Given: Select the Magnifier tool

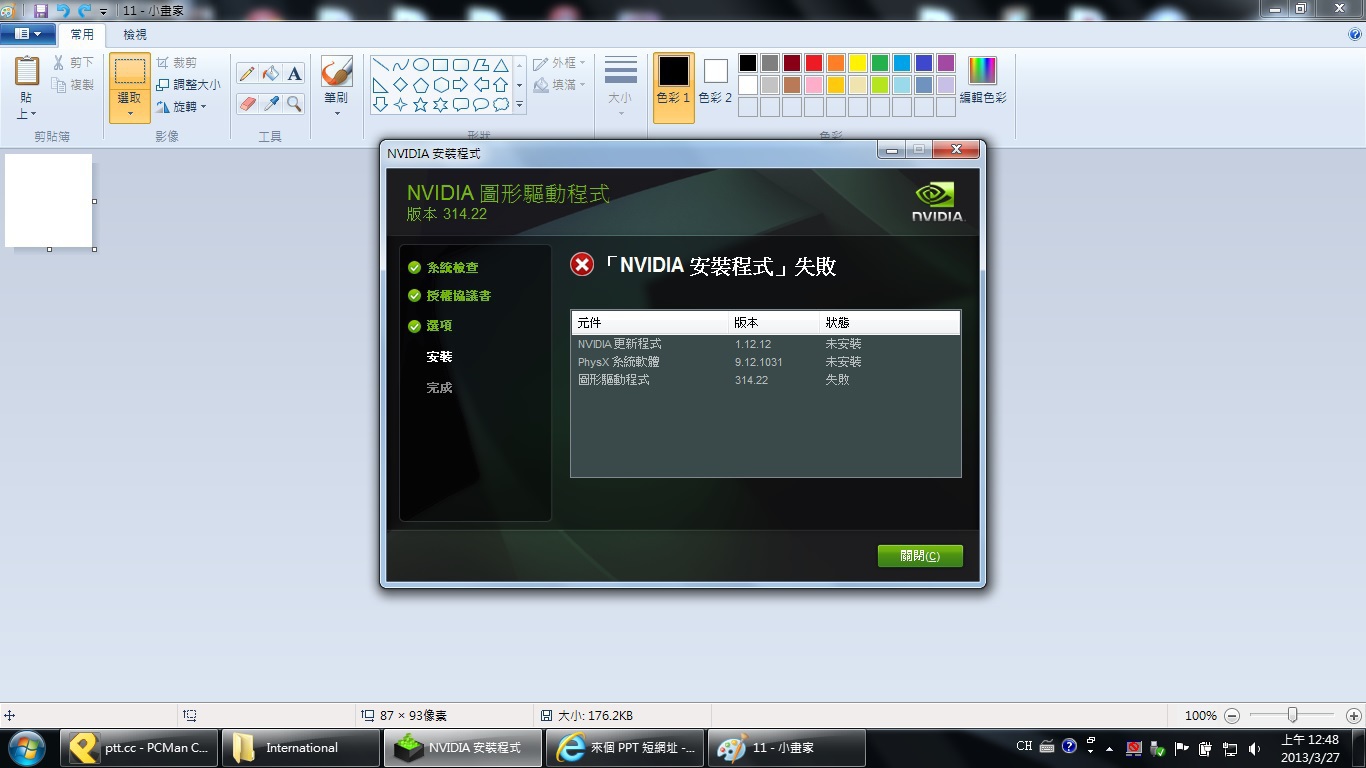Looking at the screenshot, I should pyautogui.click(x=294, y=104).
